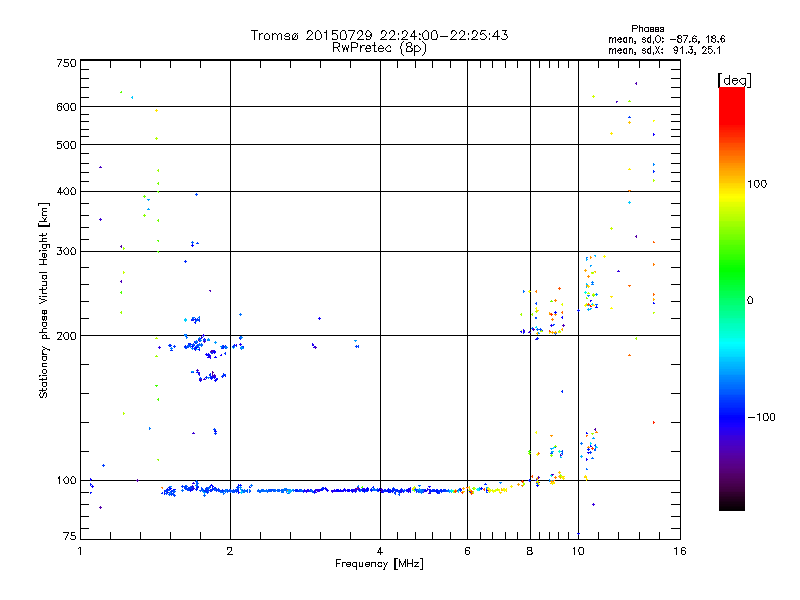Click the x-axis tick label '6'
The image size is (800, 600).
pos(467,551)
